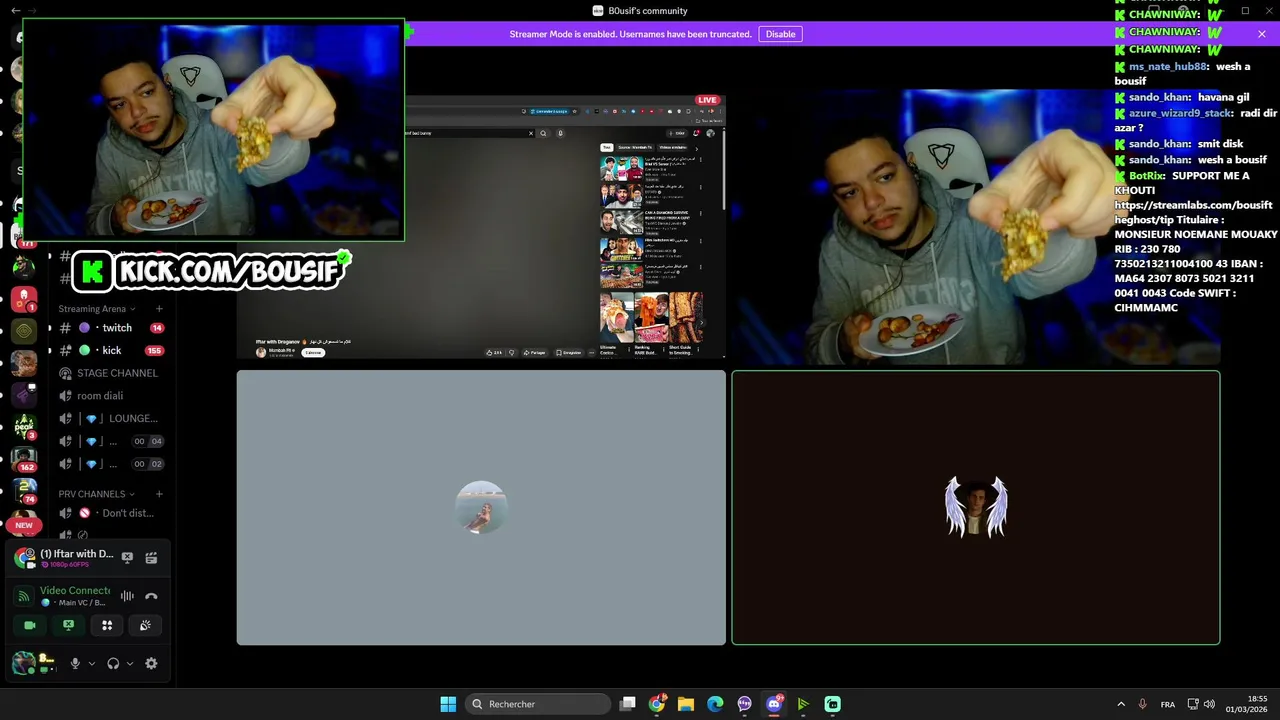Select server icon with 74 badge

tap(24, 493)
